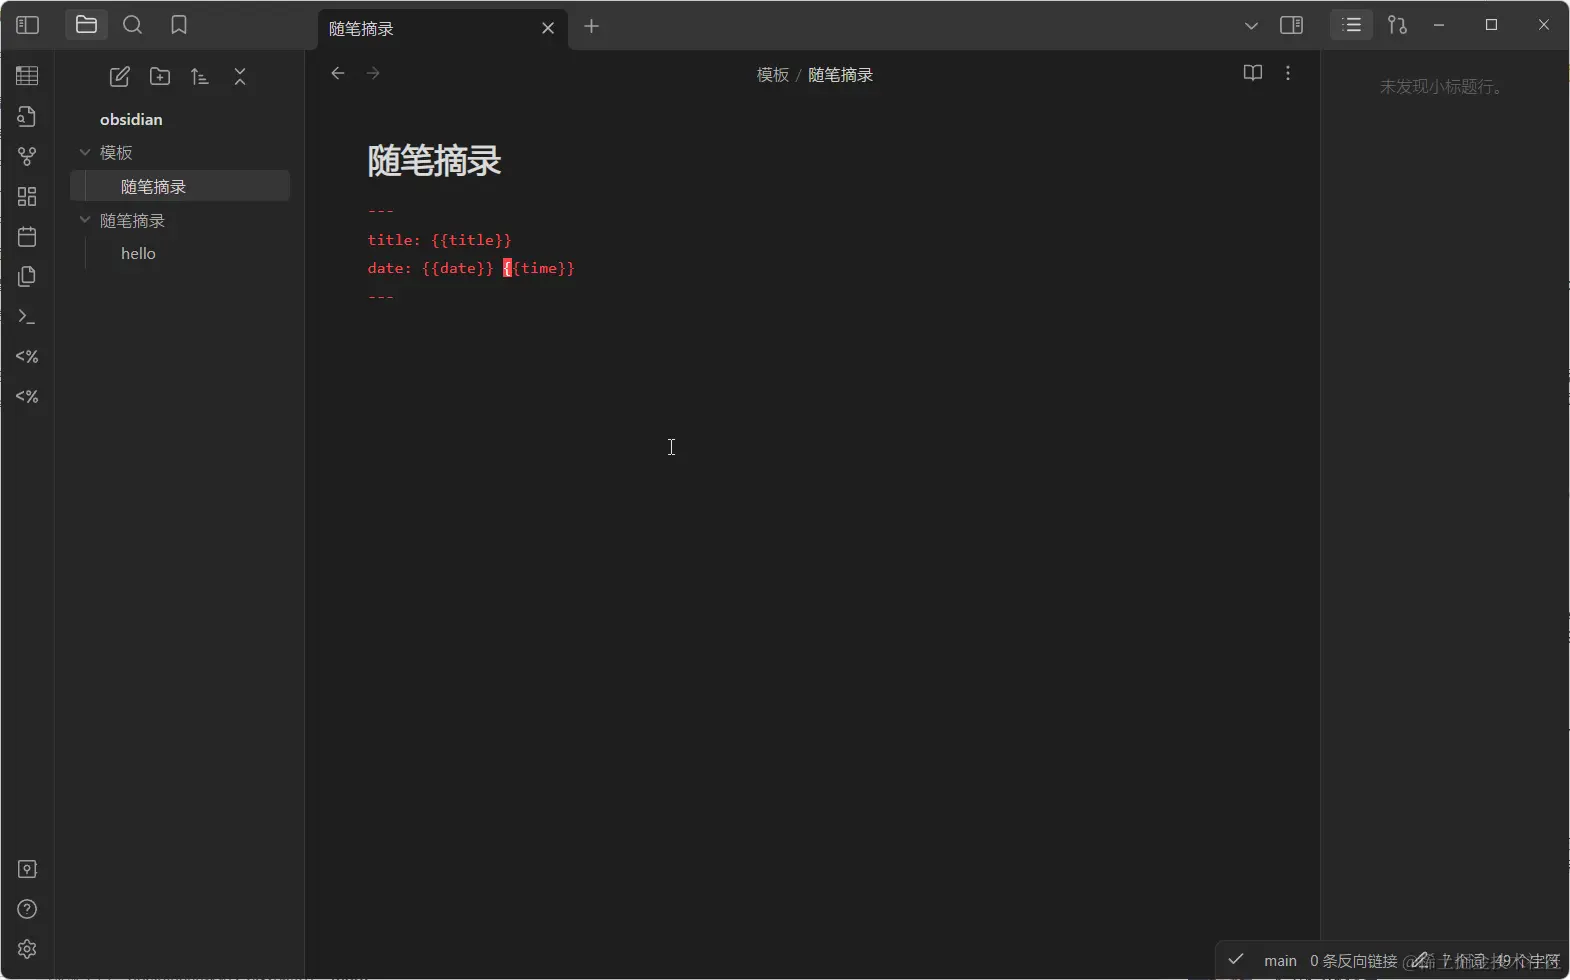The image size is (1570, 980).
Task: Click 0 条反向链接 in status bar
Action: (x=1354, y=961)
